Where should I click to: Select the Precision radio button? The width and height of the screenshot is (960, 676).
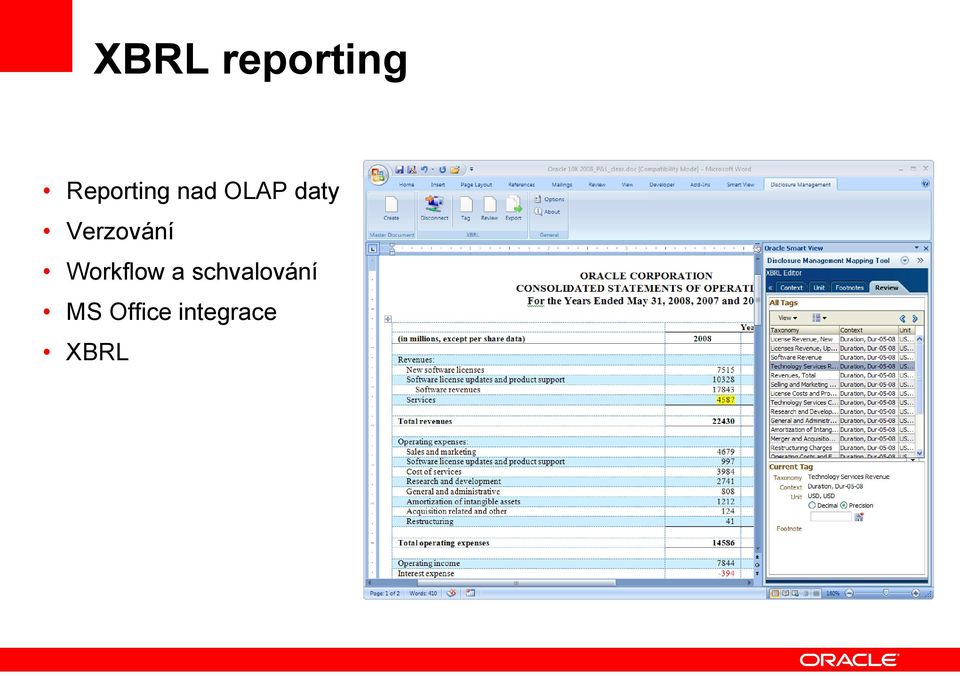pyautogui.click(x=844, y=506)
